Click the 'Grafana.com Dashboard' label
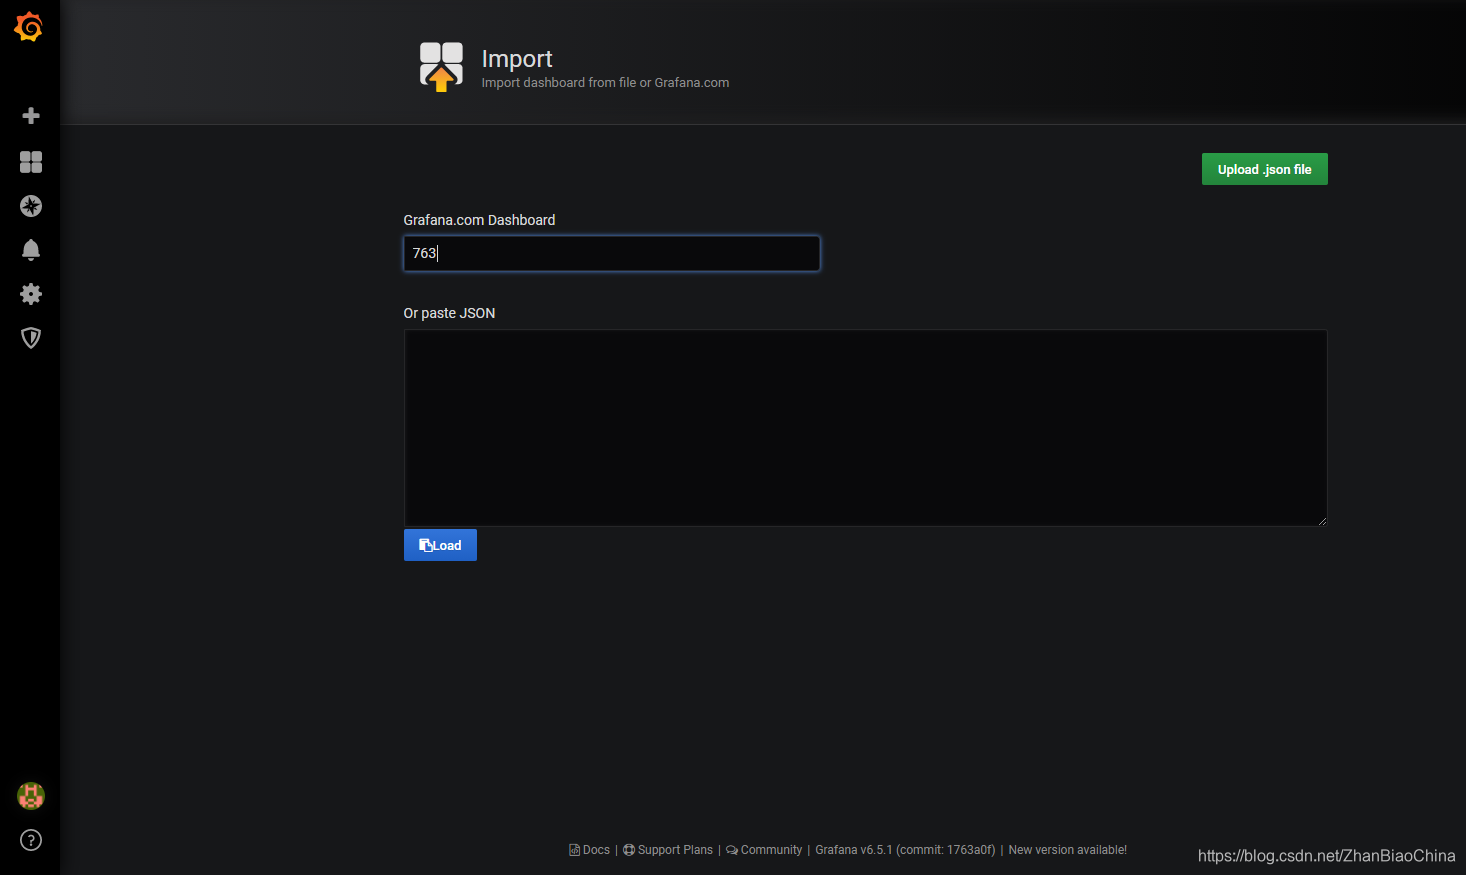The height and width of the screenshot is (875, 1466). click(479, 220)
